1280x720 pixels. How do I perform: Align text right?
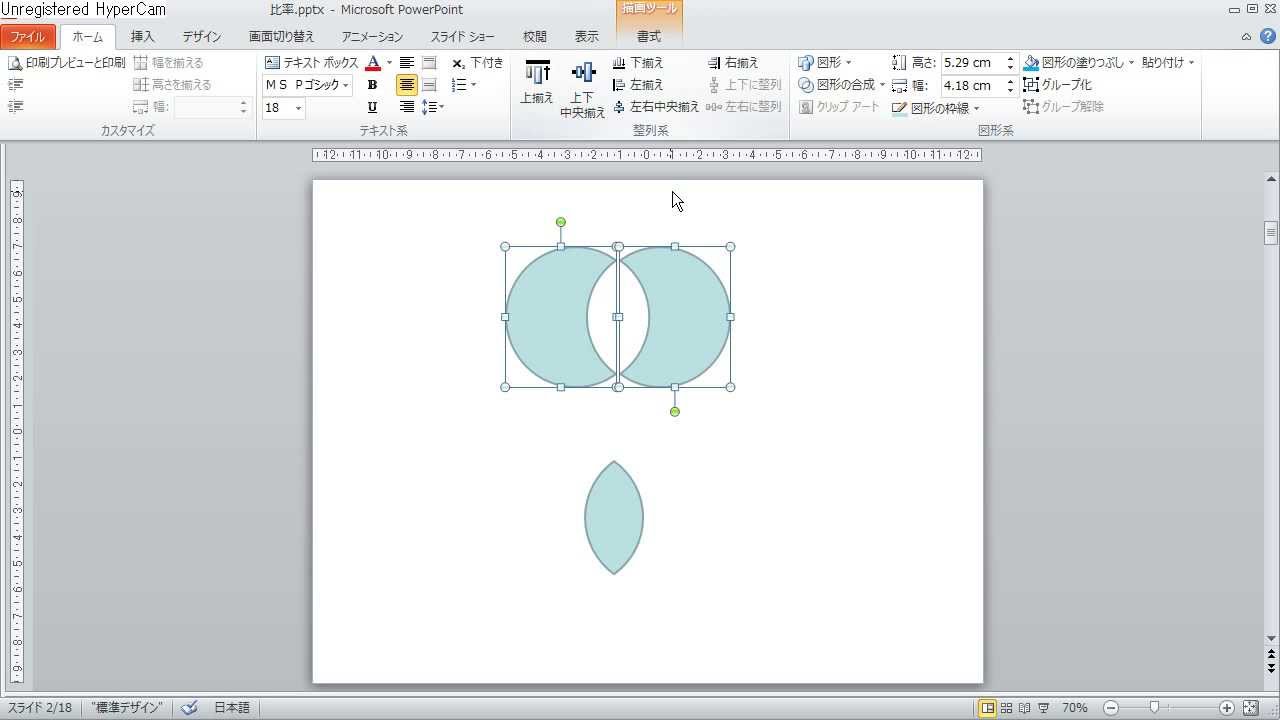(x=407, y=107)
